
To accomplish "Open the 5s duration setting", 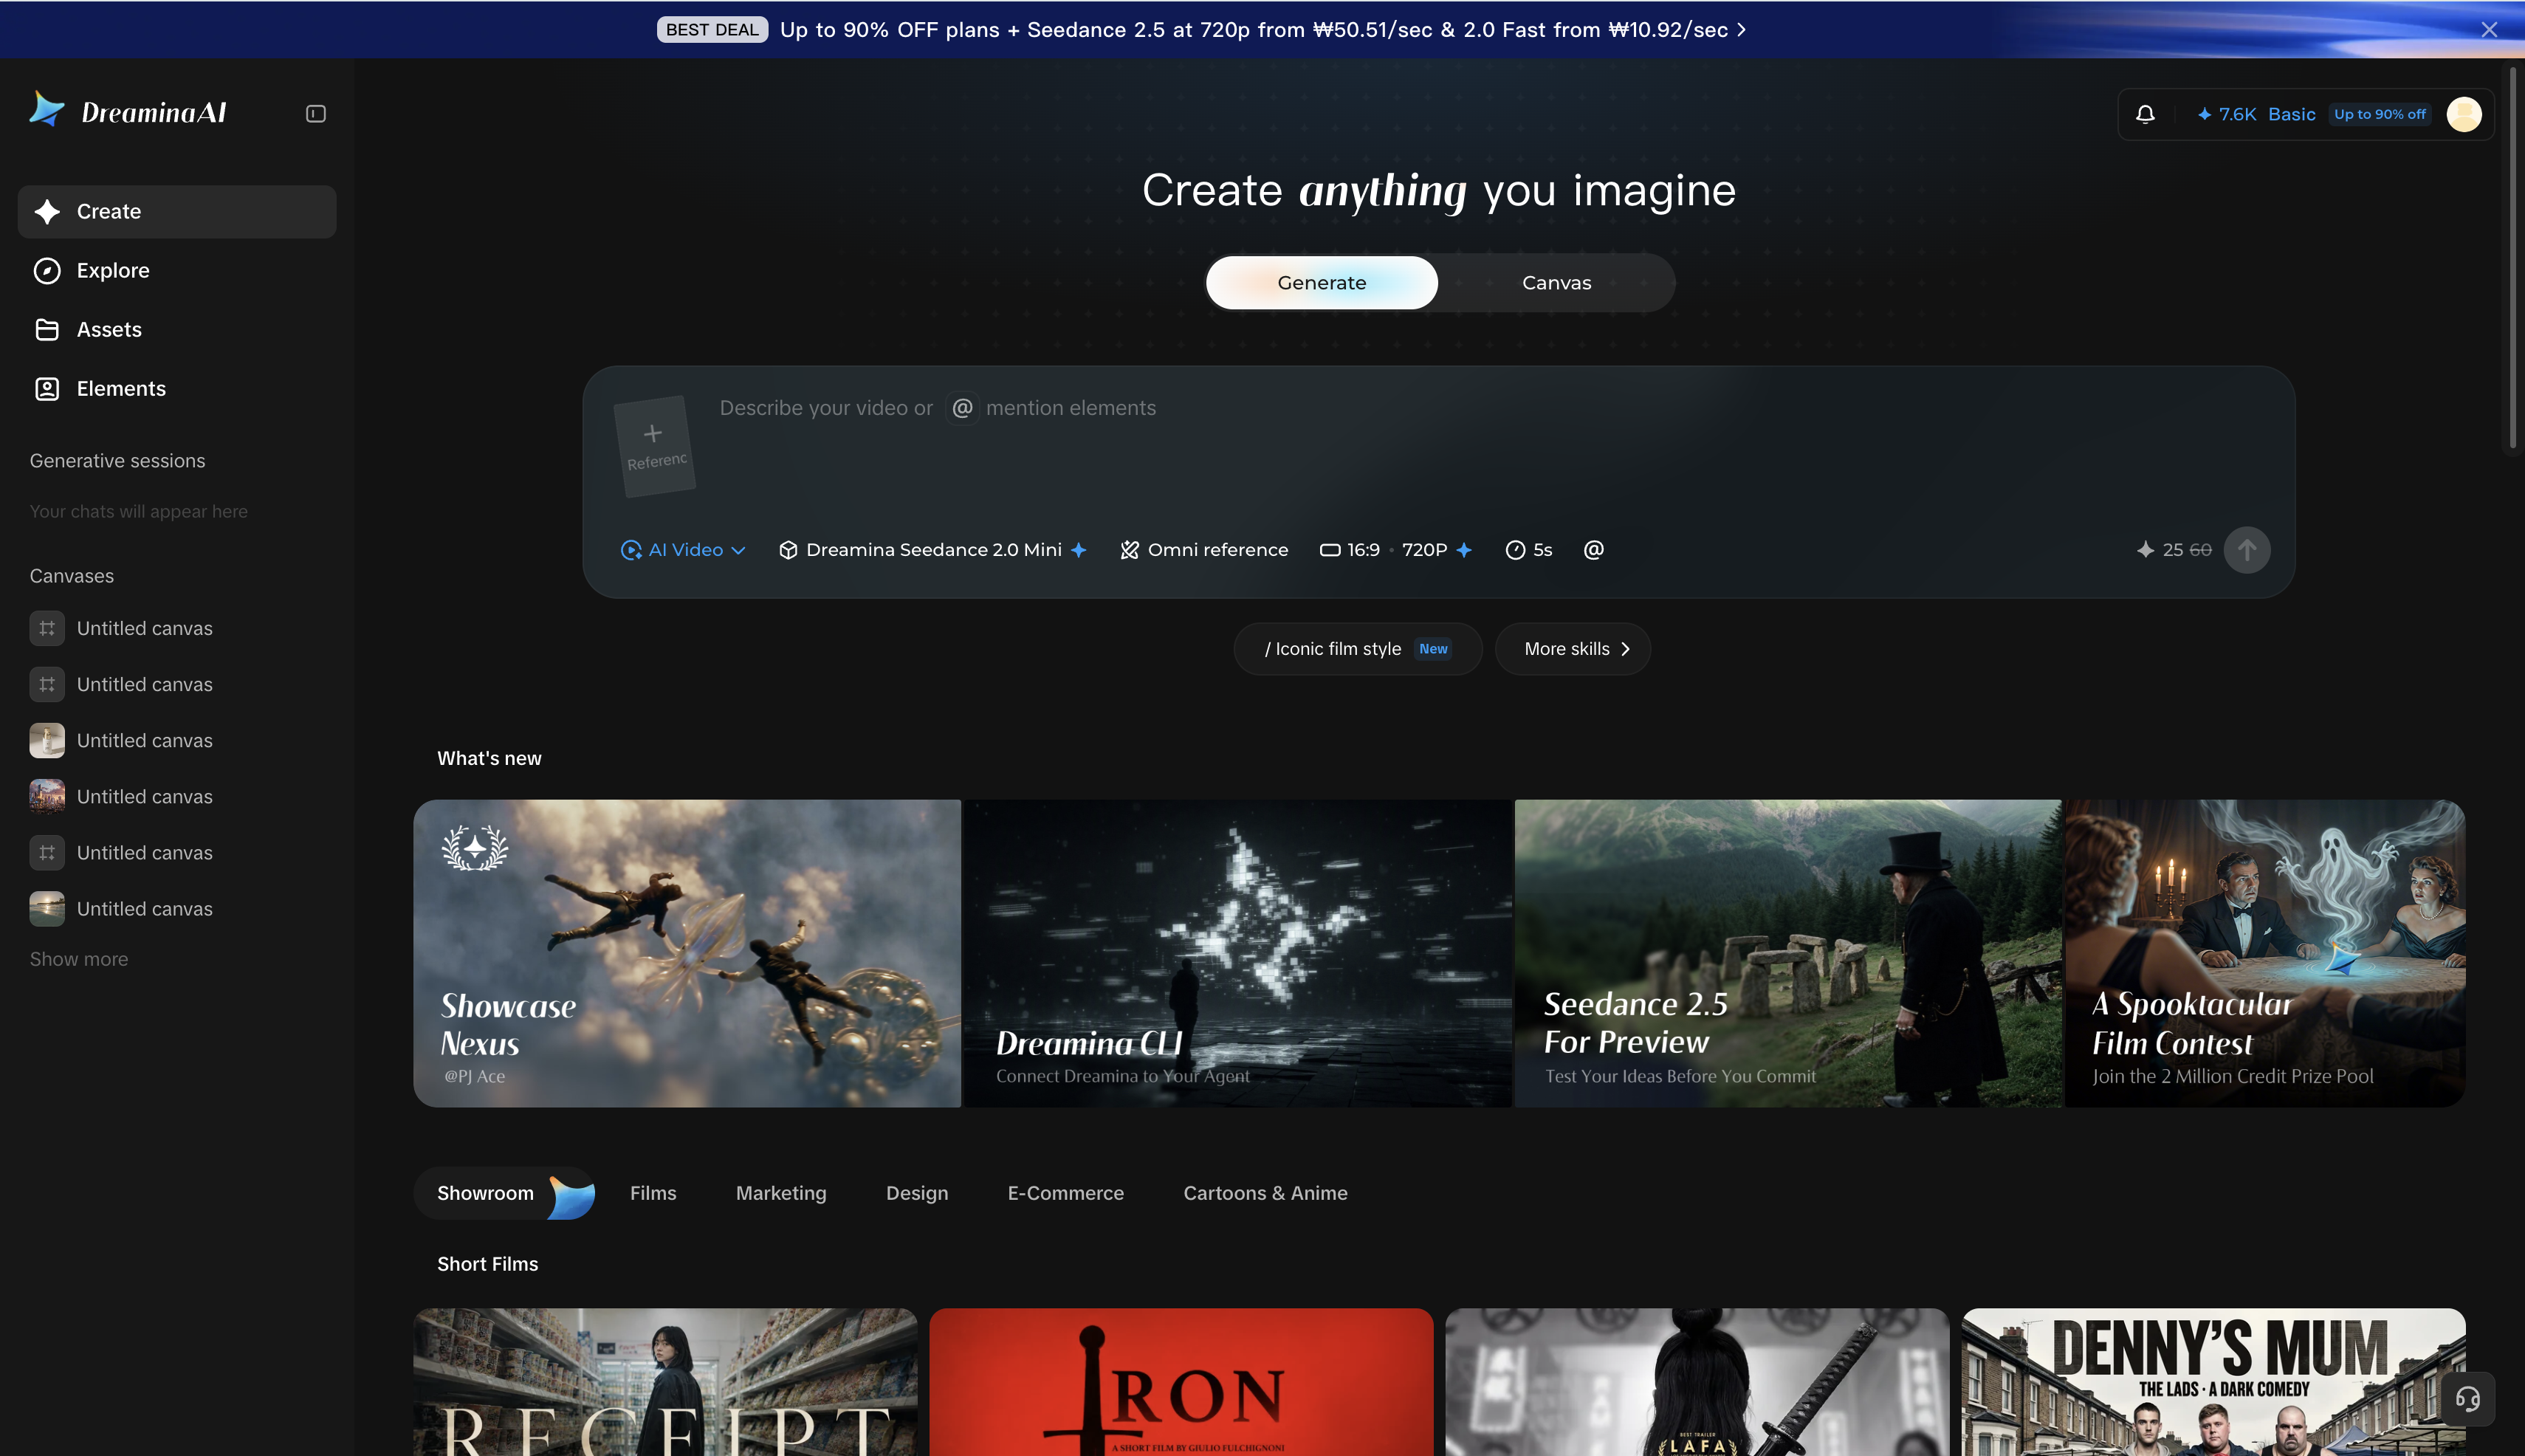I will (1529, 550).
